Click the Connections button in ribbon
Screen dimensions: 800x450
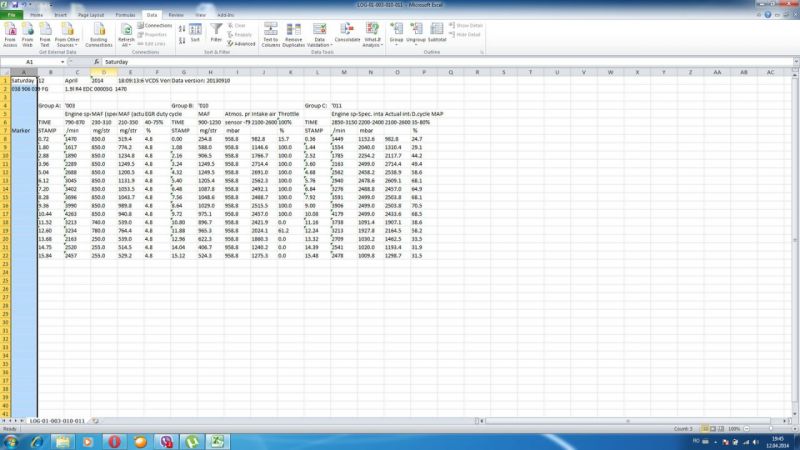155,25
